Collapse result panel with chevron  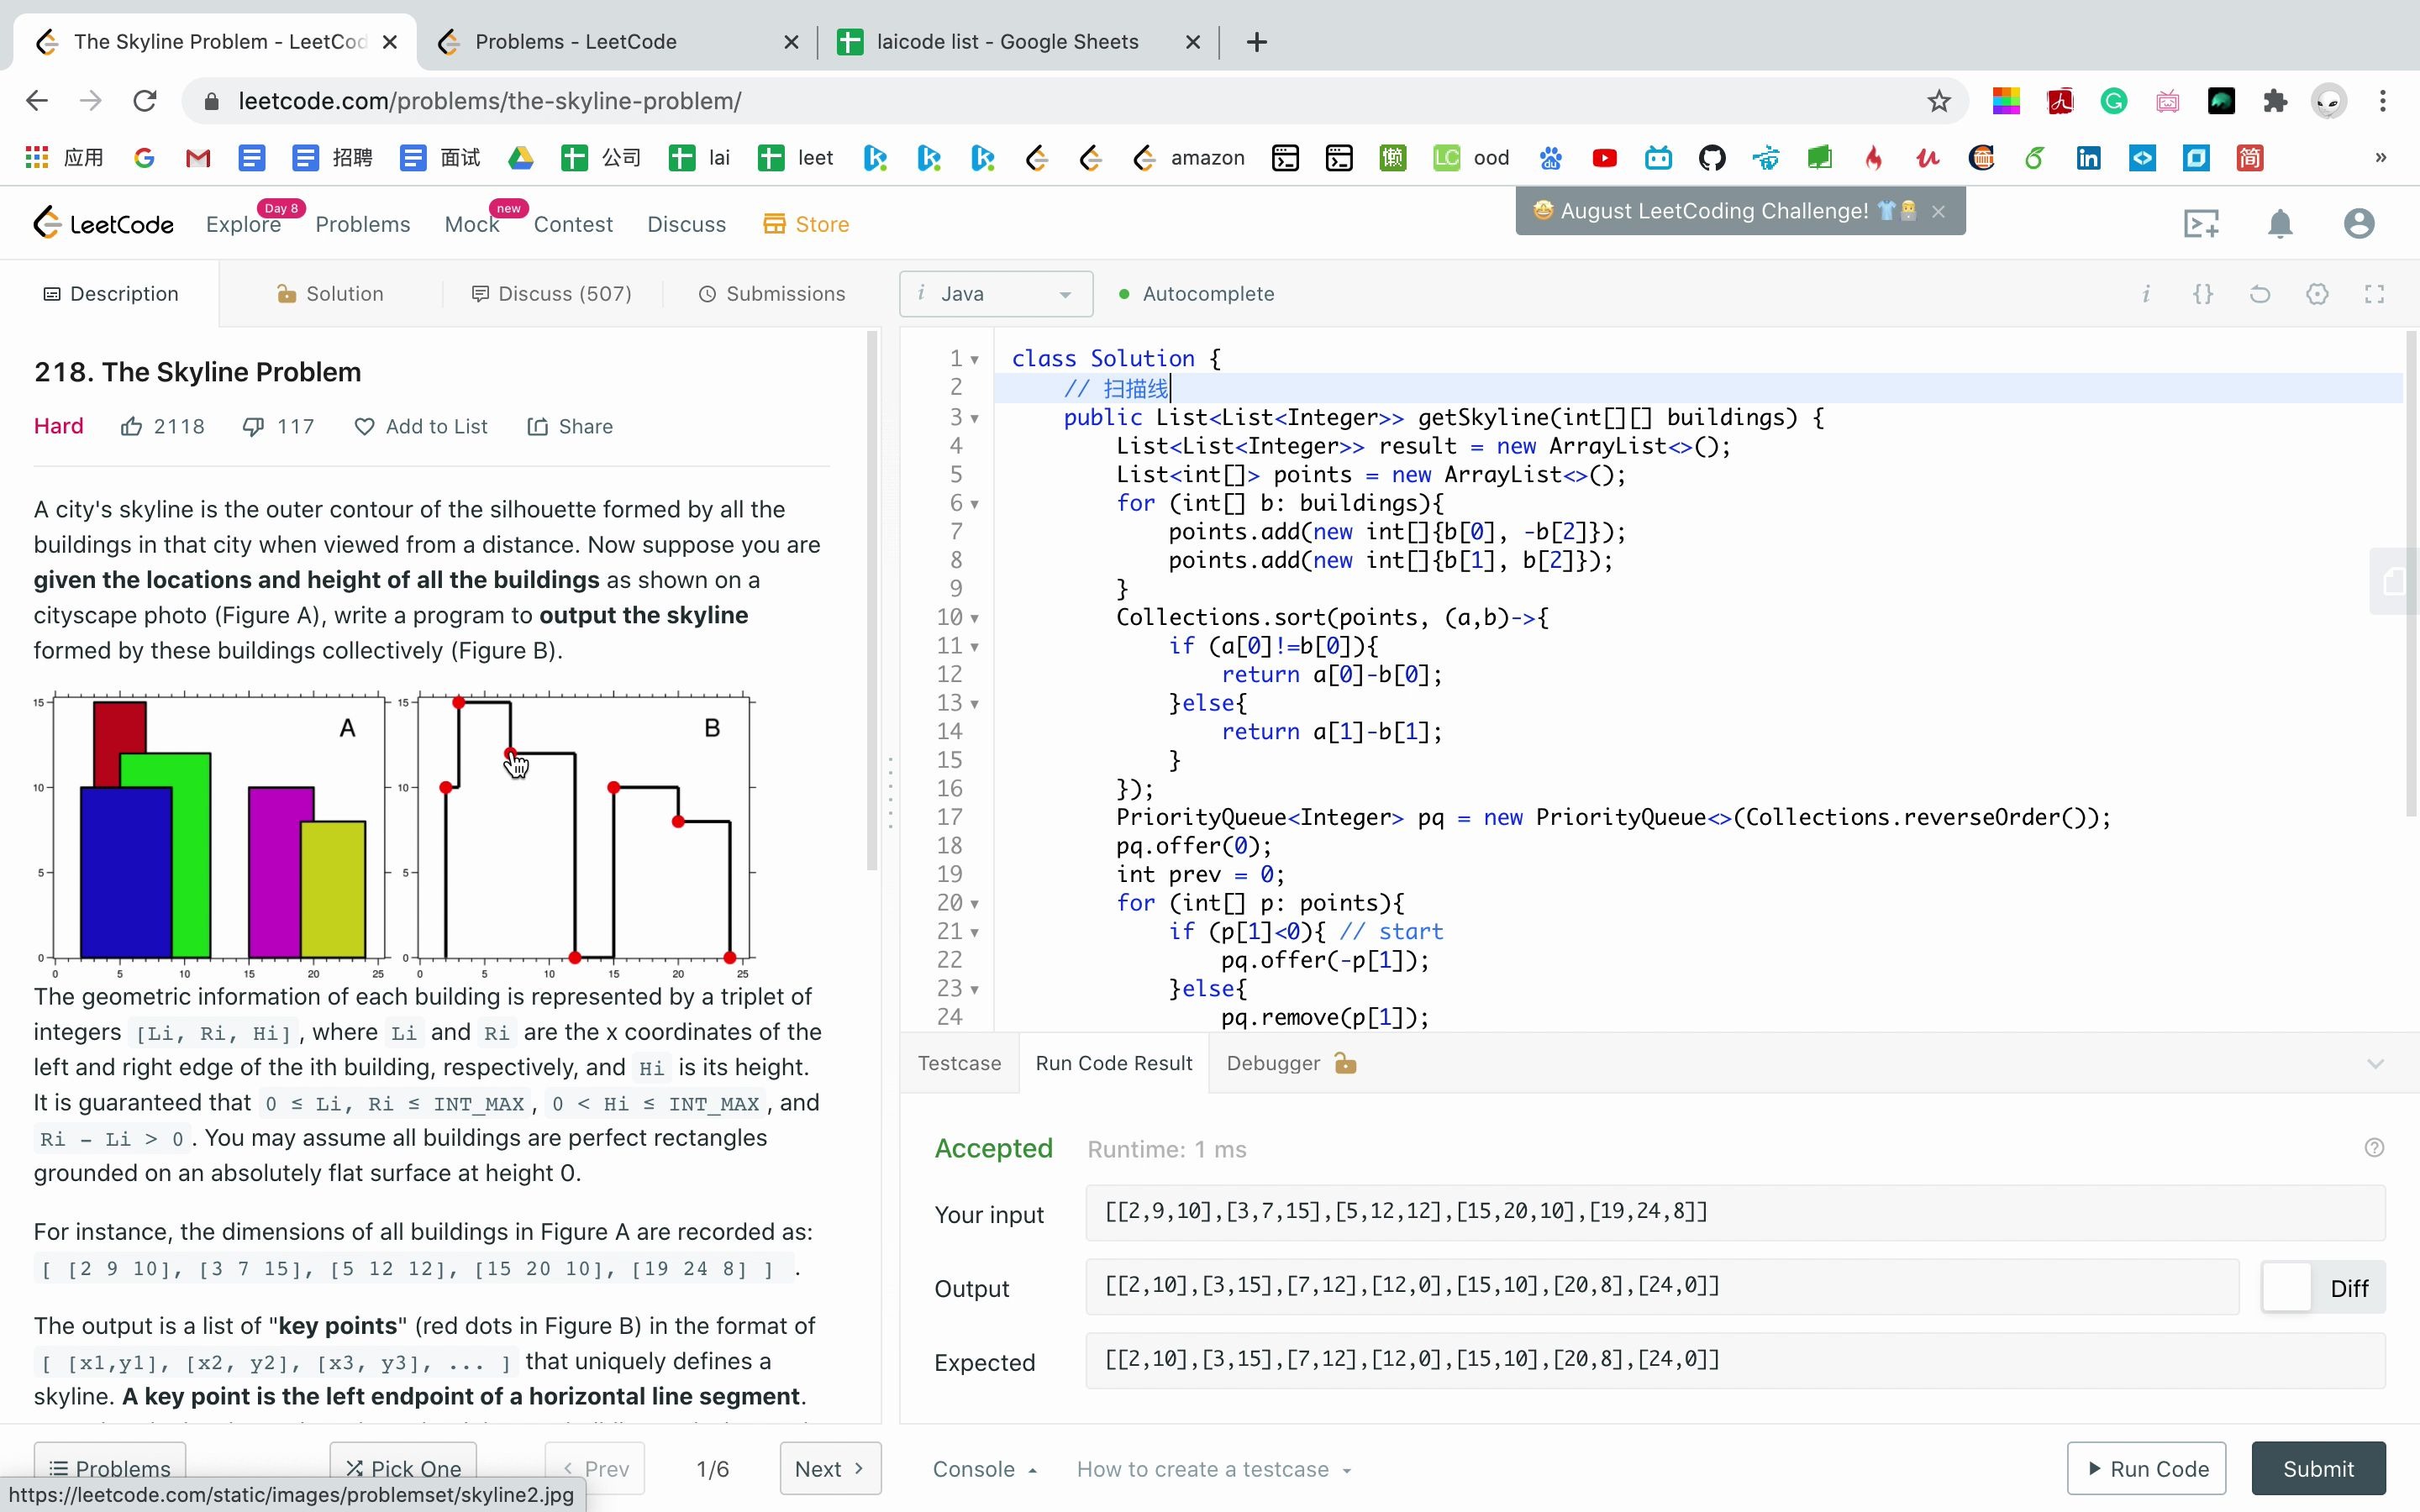[2375, 1064]
